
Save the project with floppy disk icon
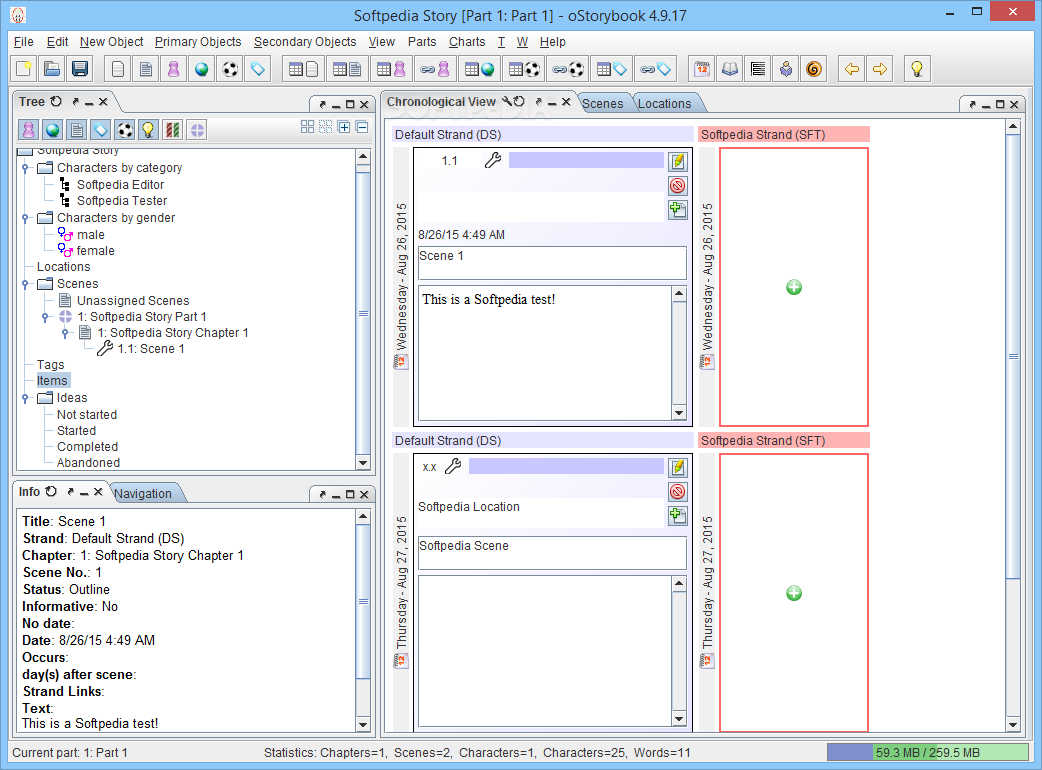(x=80, y=68)
